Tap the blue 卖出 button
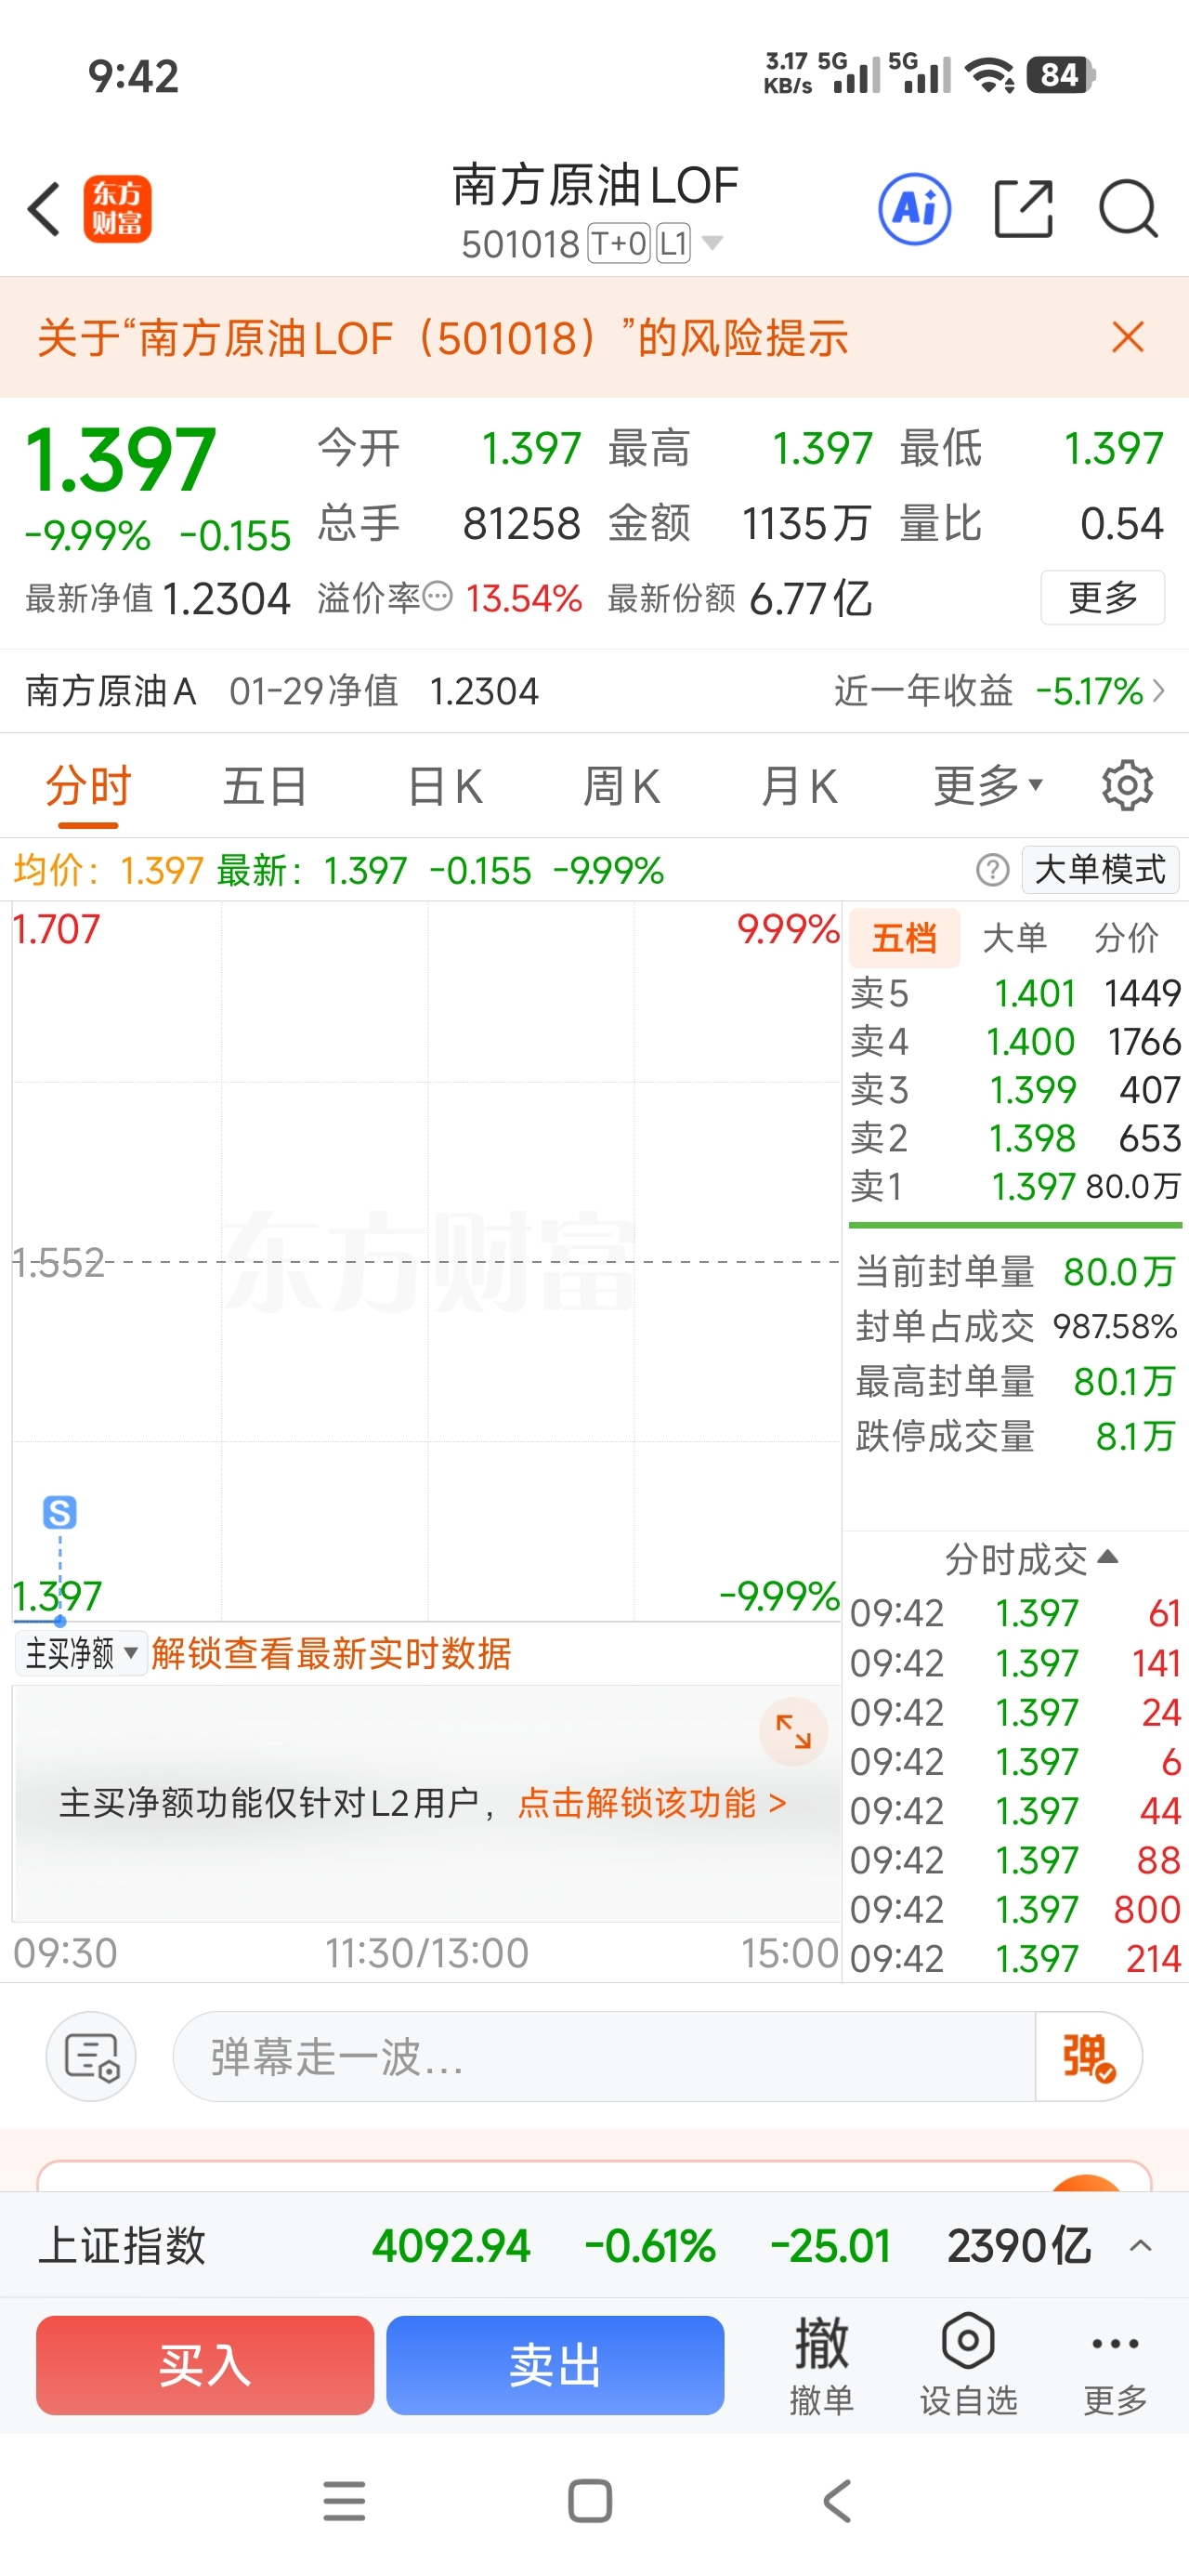The width and height of the screenshot is (1189, 2576). (555, 2365)
